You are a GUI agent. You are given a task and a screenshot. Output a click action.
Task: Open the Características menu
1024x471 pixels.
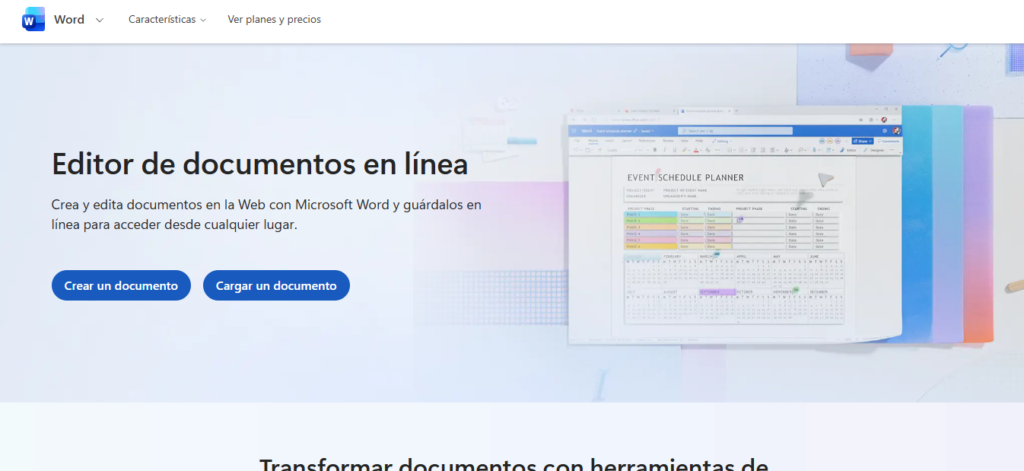(167, 20)
